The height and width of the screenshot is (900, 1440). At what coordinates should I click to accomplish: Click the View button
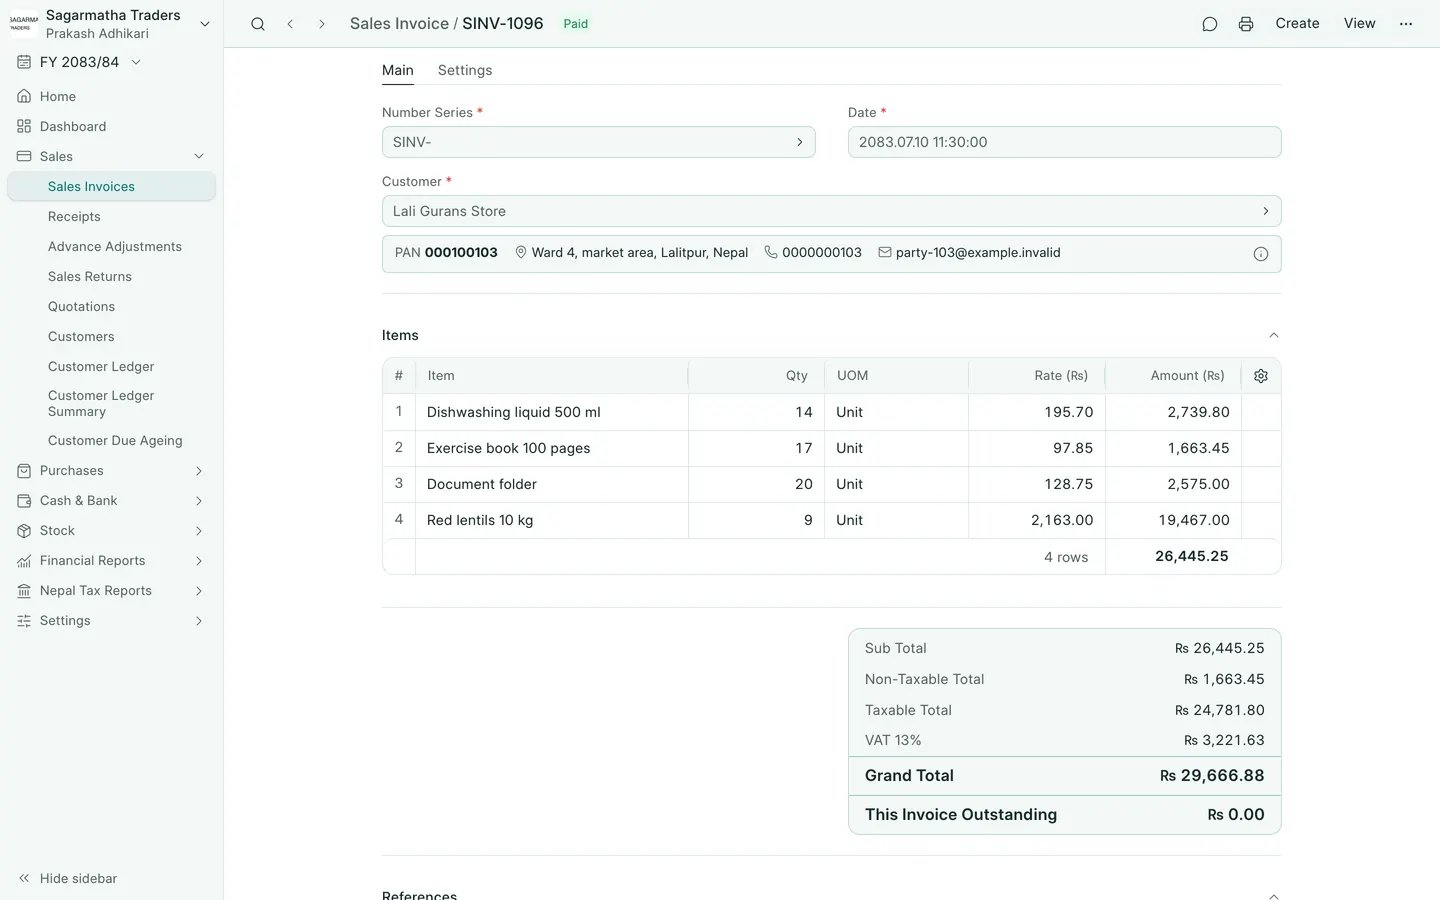[x=1359, y=23]
